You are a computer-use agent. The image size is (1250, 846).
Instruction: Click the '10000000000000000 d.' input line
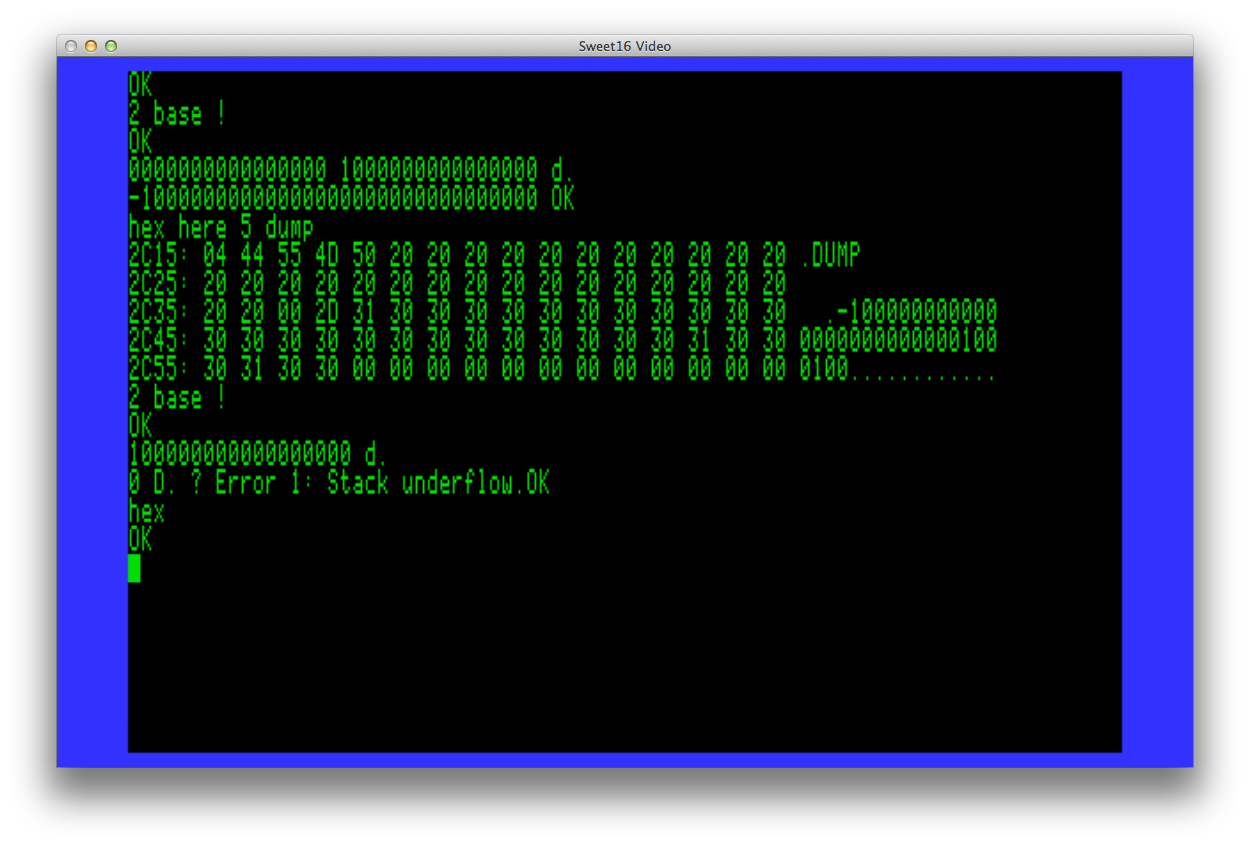[257, 454]
